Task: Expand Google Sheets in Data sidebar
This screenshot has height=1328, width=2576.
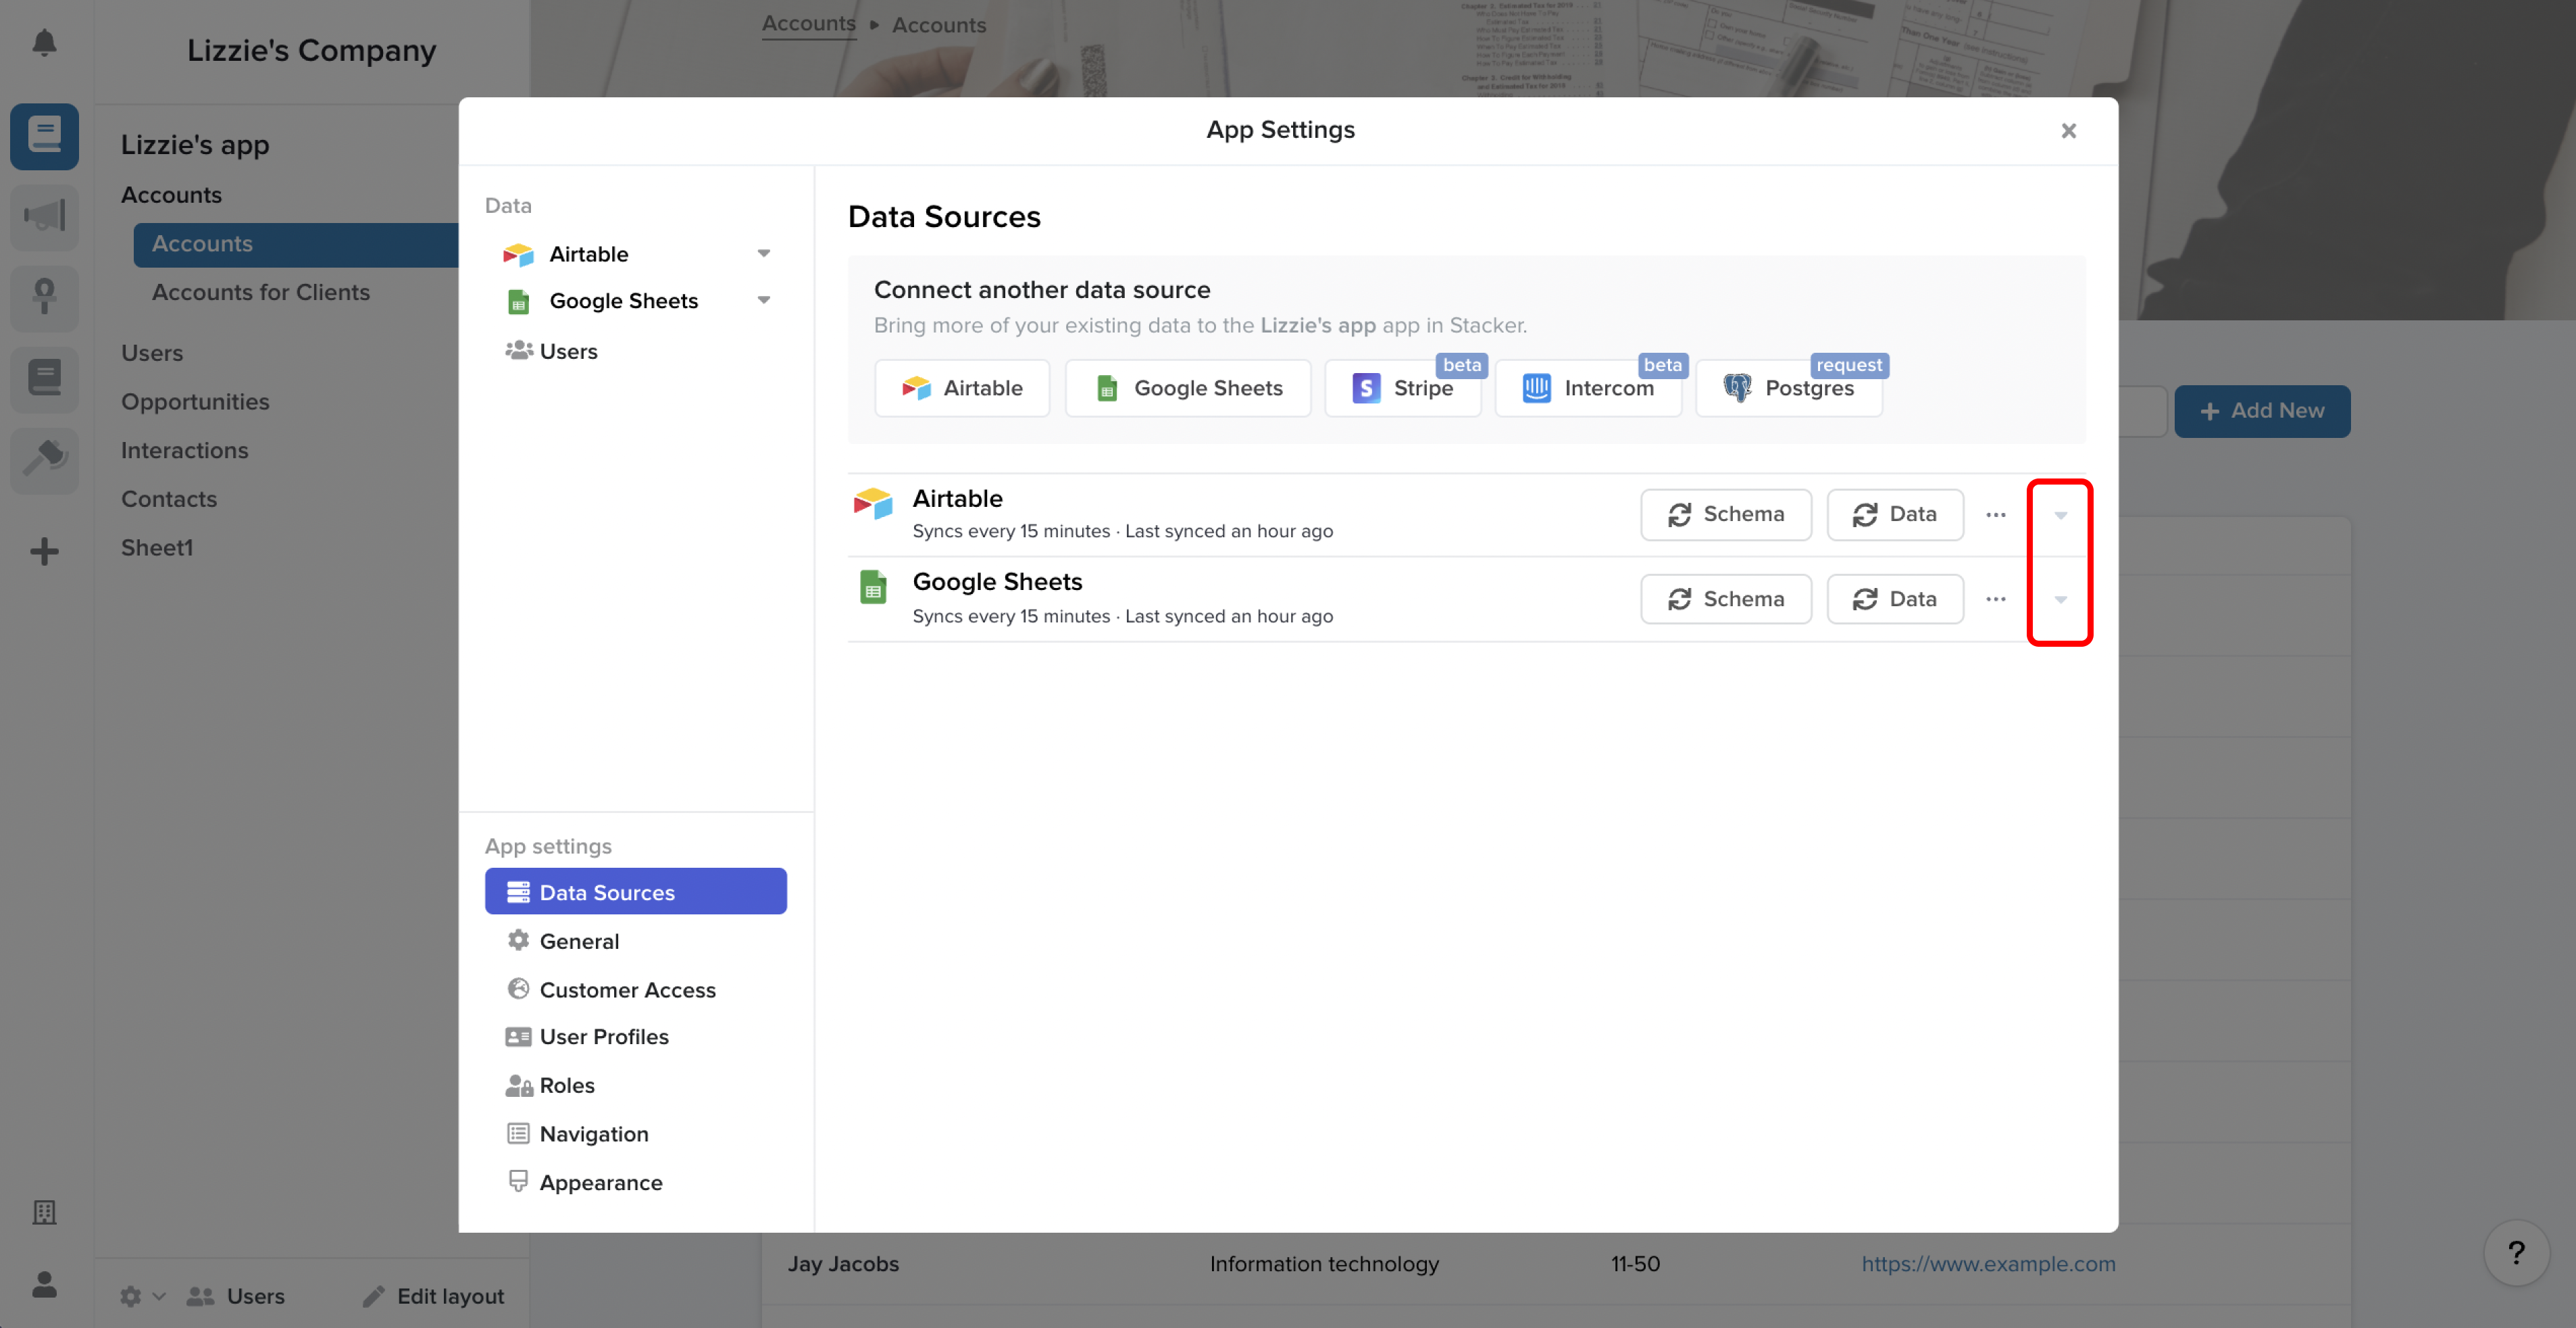Action: coord(764,301)
